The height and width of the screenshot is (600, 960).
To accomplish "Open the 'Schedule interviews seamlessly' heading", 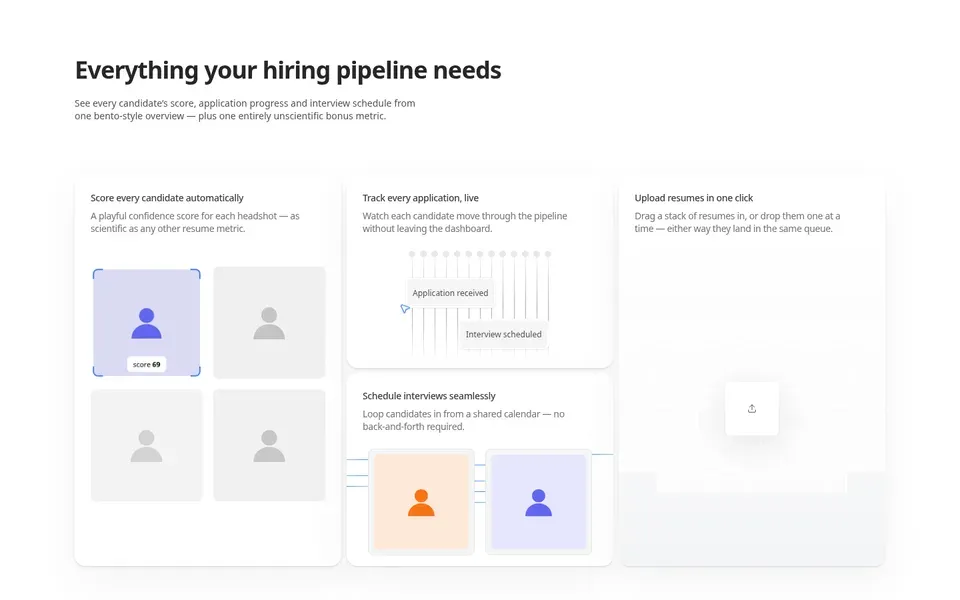I will pyautogui.click(x=429, y=396).
